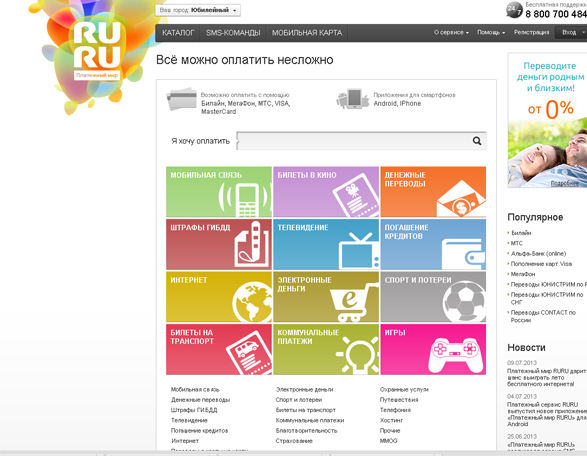Click the 24/7 support icon
This screenshot has height=456, width=587.
(514, 10)
